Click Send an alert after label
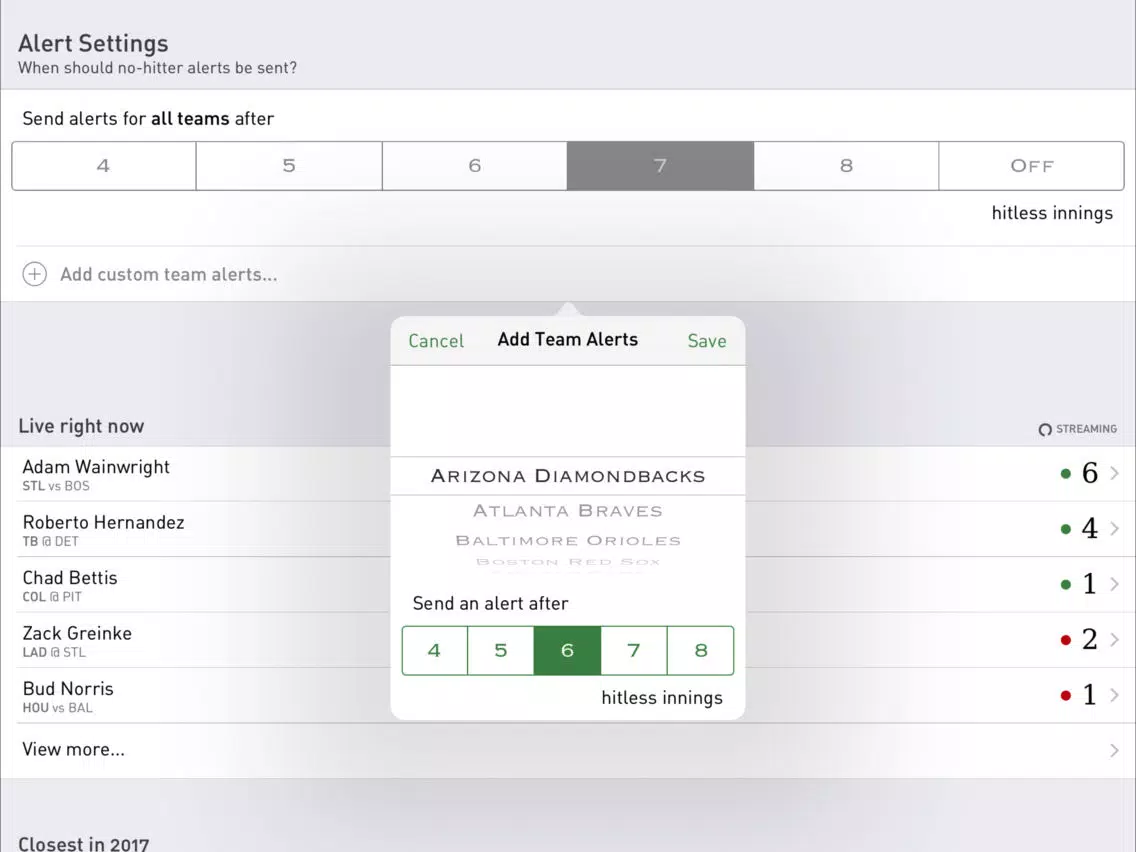Image resolution: width=1136 pixels, height=852 pixels. pyautogui.click(x=490, y=604)
